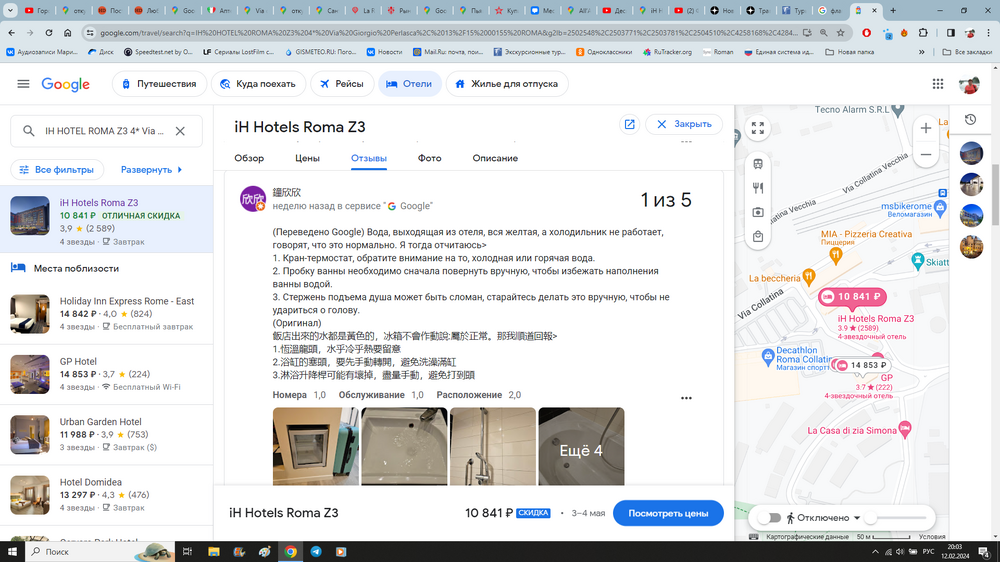This screenshot has width=1000, height=562.
Task: Reload the browser page
Action: (x=48, y=33)
